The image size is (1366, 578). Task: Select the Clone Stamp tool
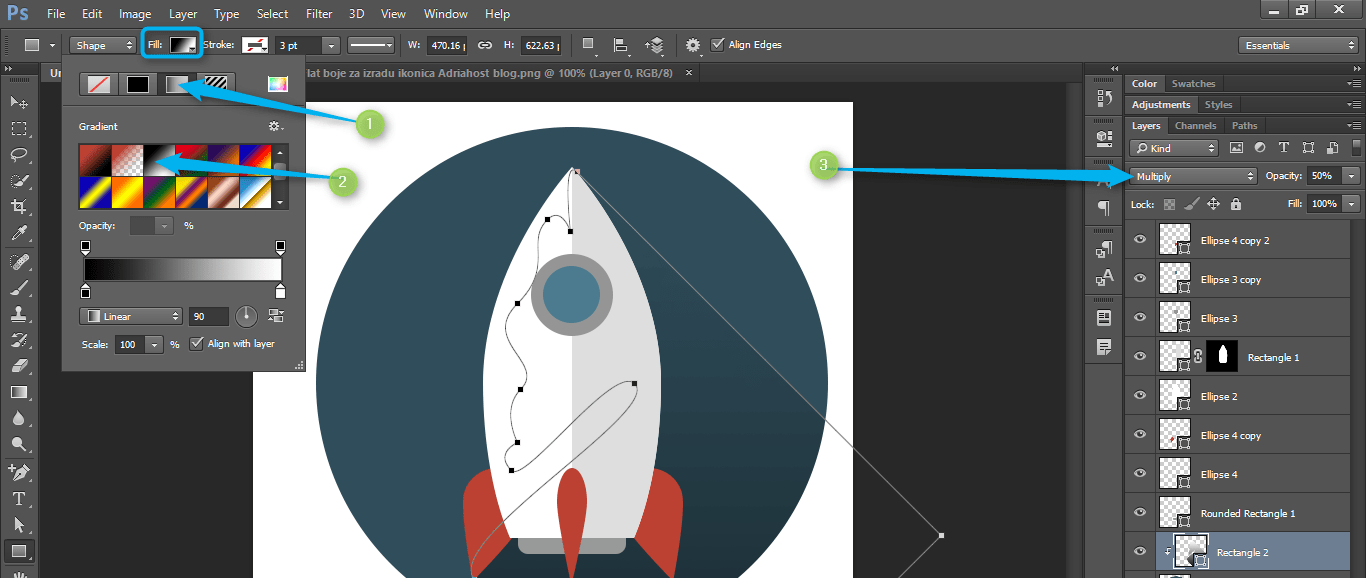pyautogui.click(x=18, y=313)
